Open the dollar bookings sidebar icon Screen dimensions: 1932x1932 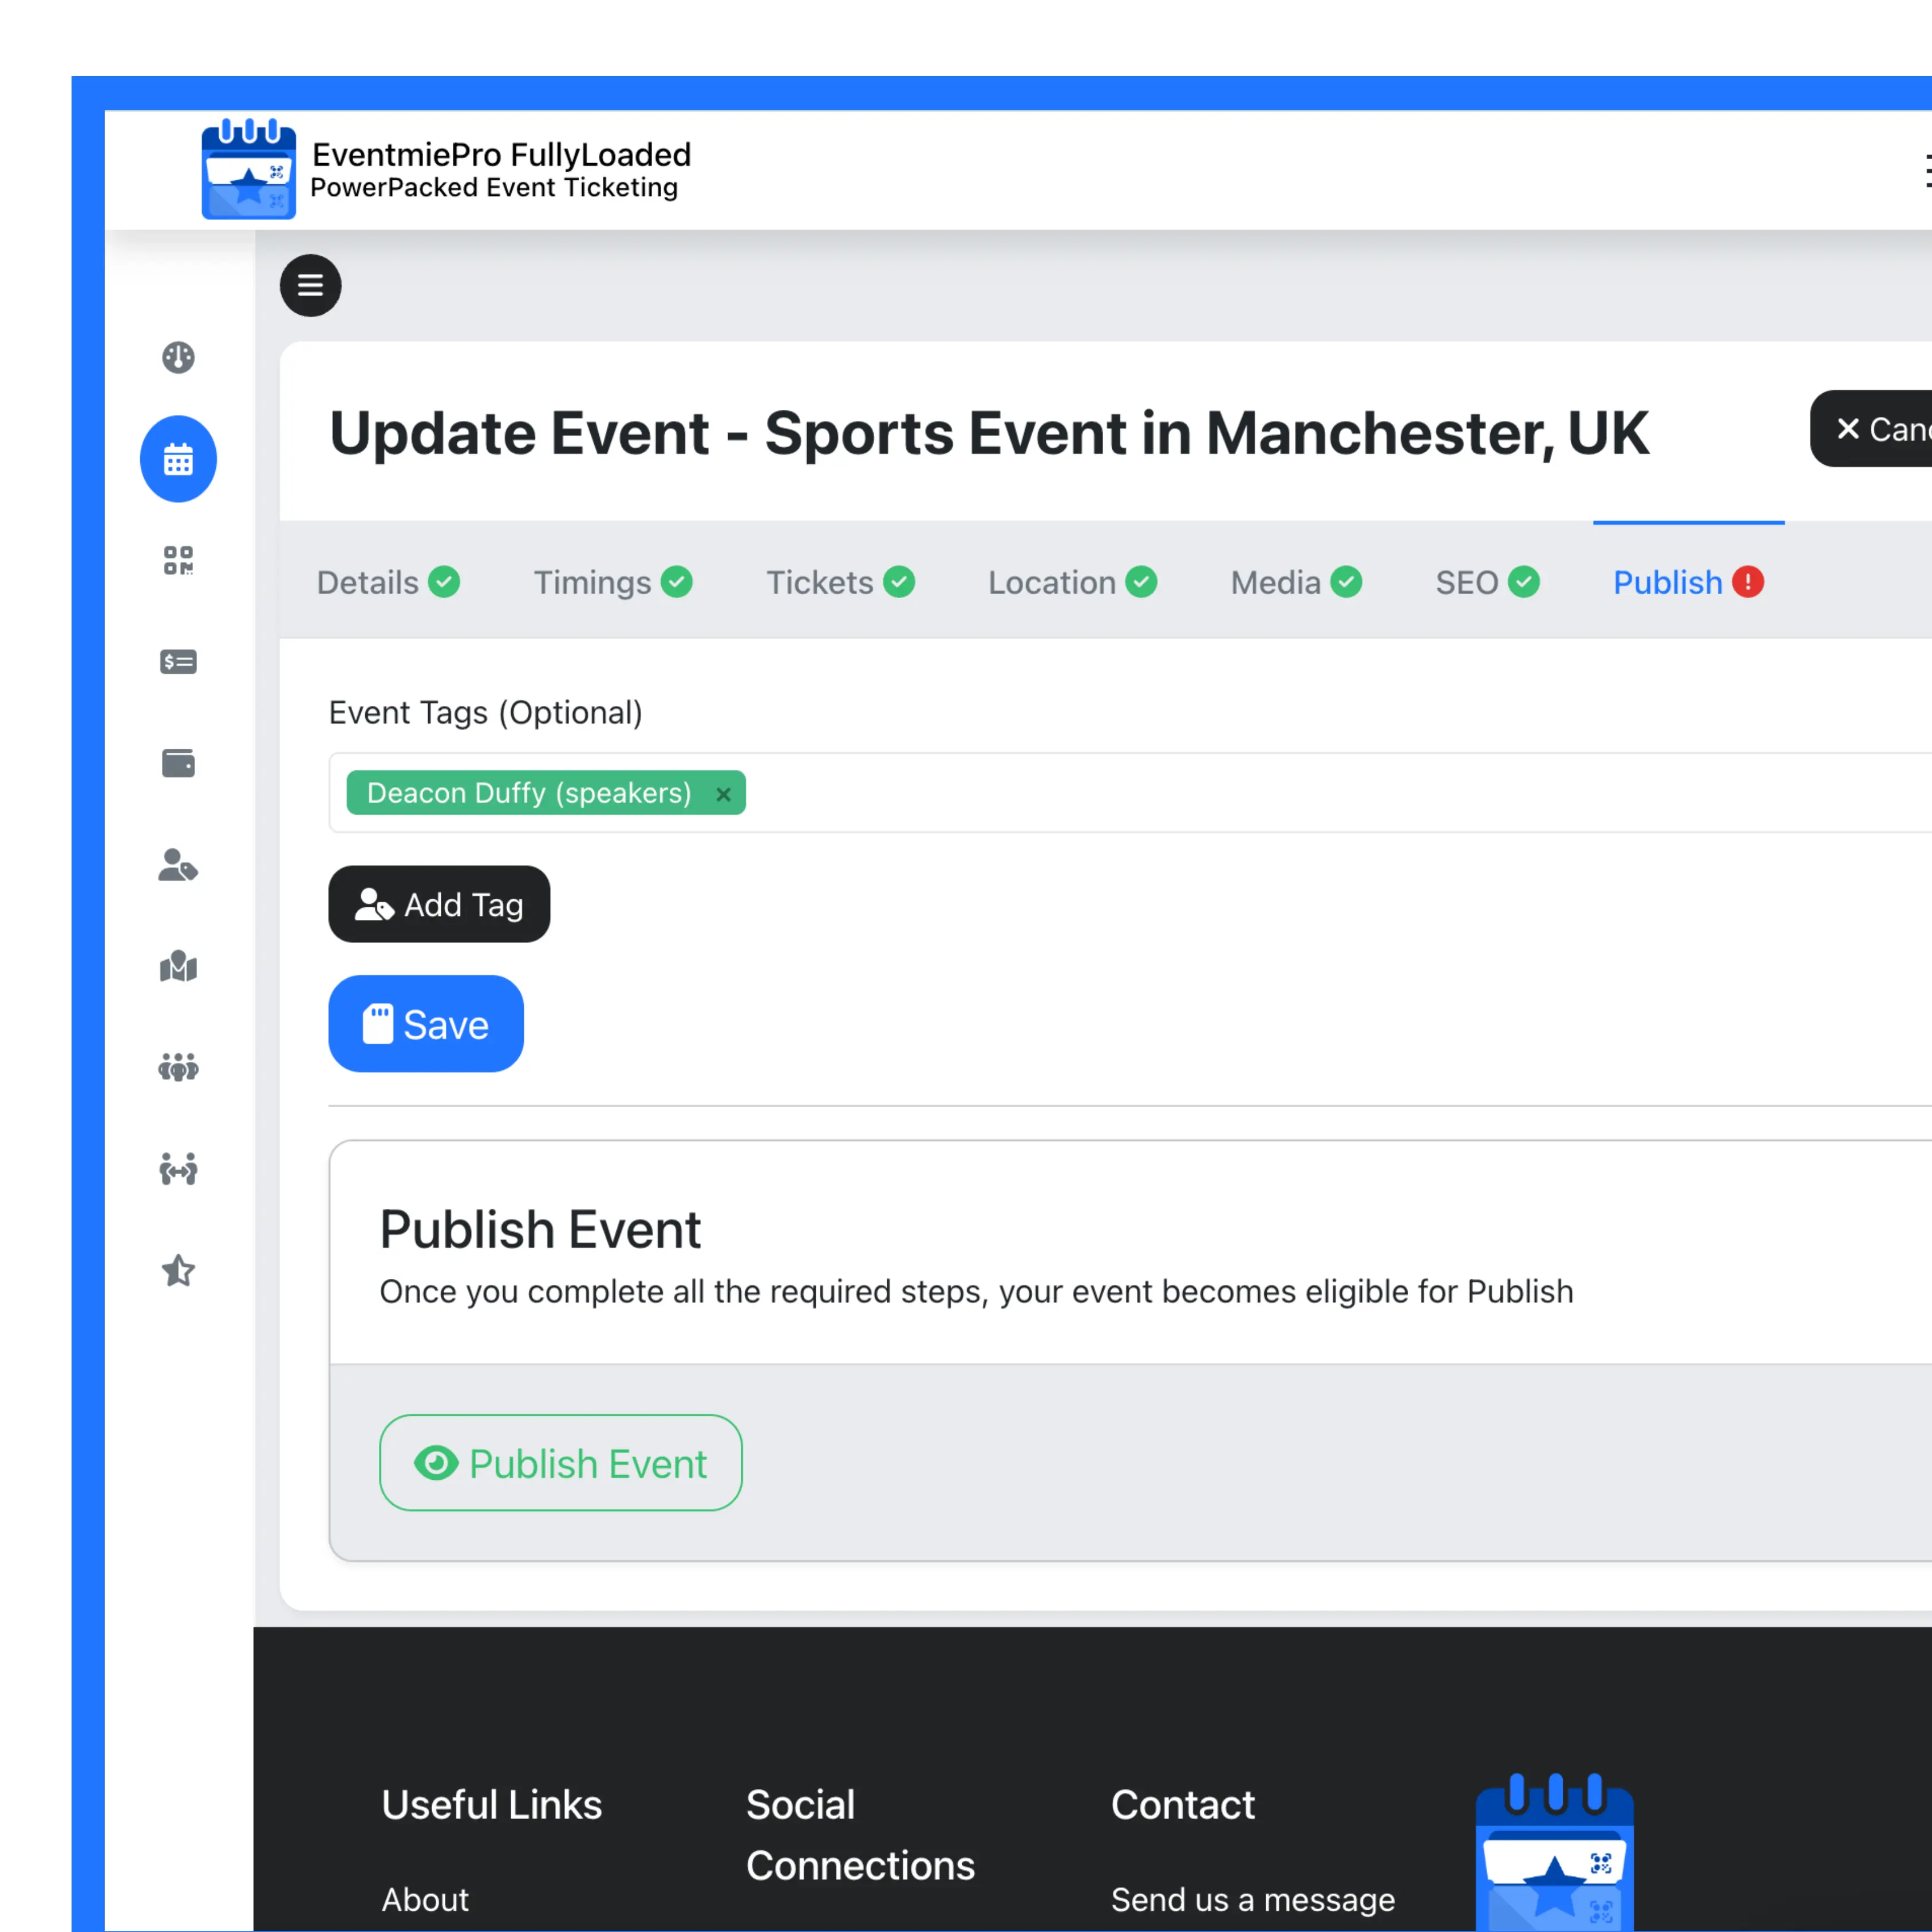178,662
